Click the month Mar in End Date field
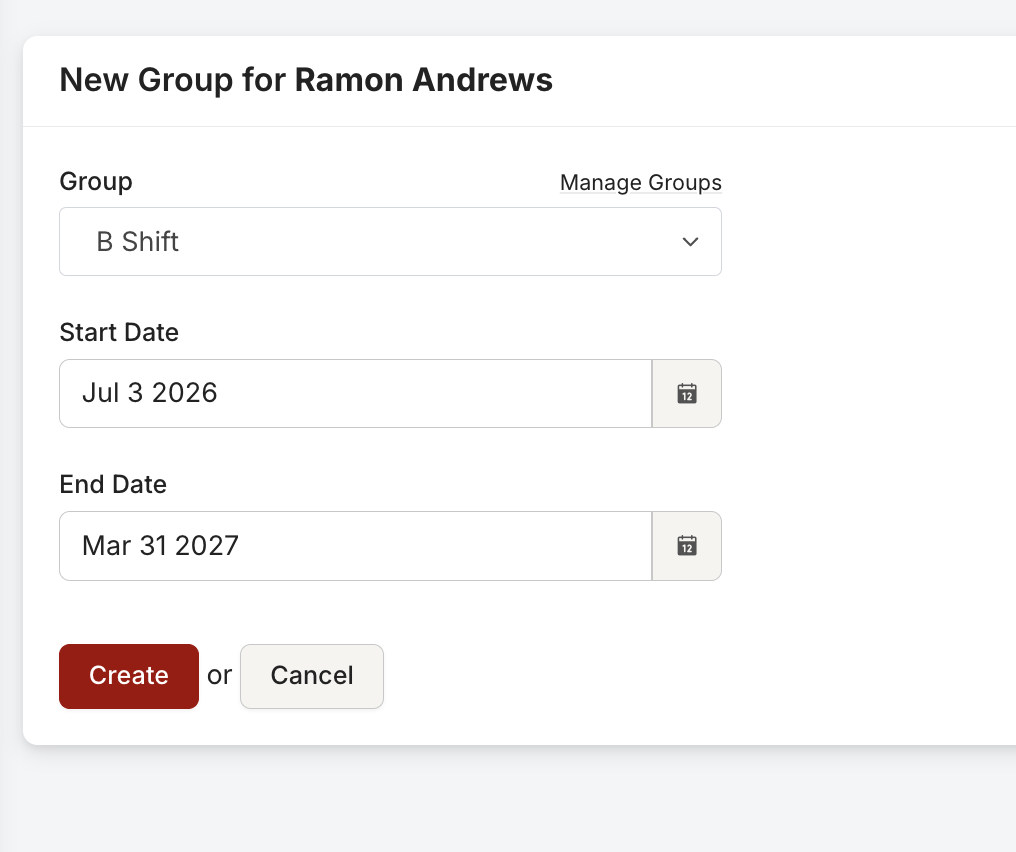1016x852 pixels. click(107, 546)
